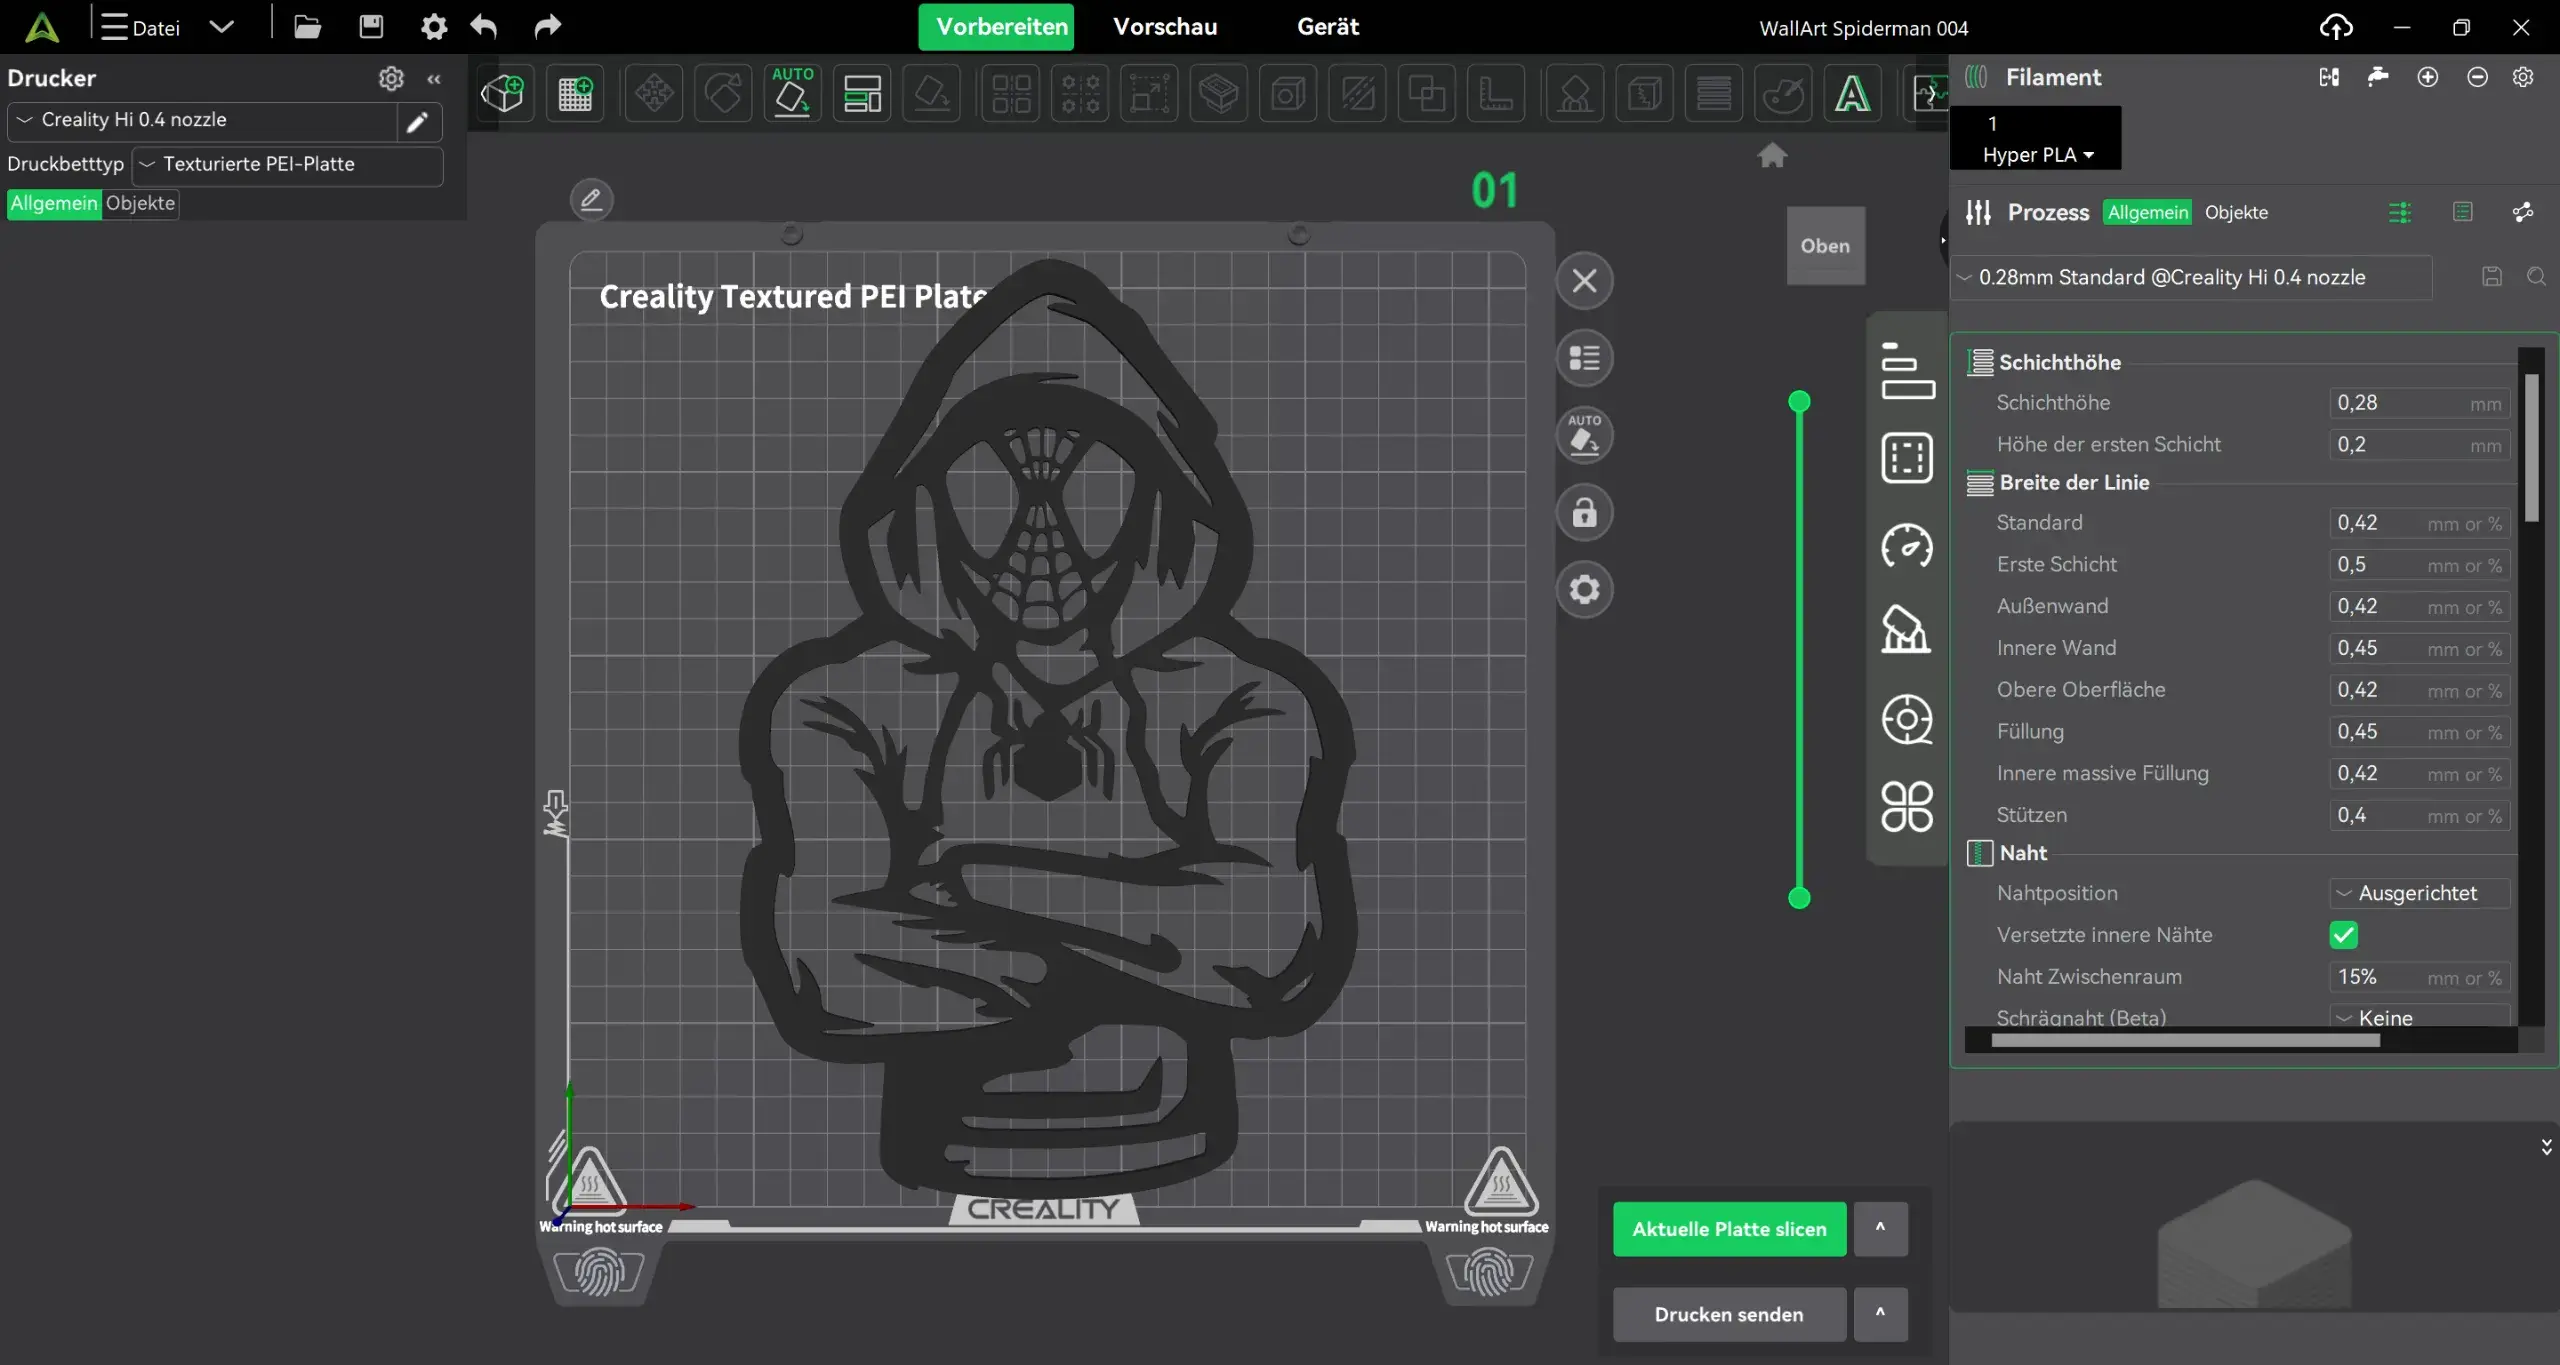Open the 0.28mm Standard process preset dropdown
Viewport: 2560px width, 1365px height.
tap(2191, 277)
